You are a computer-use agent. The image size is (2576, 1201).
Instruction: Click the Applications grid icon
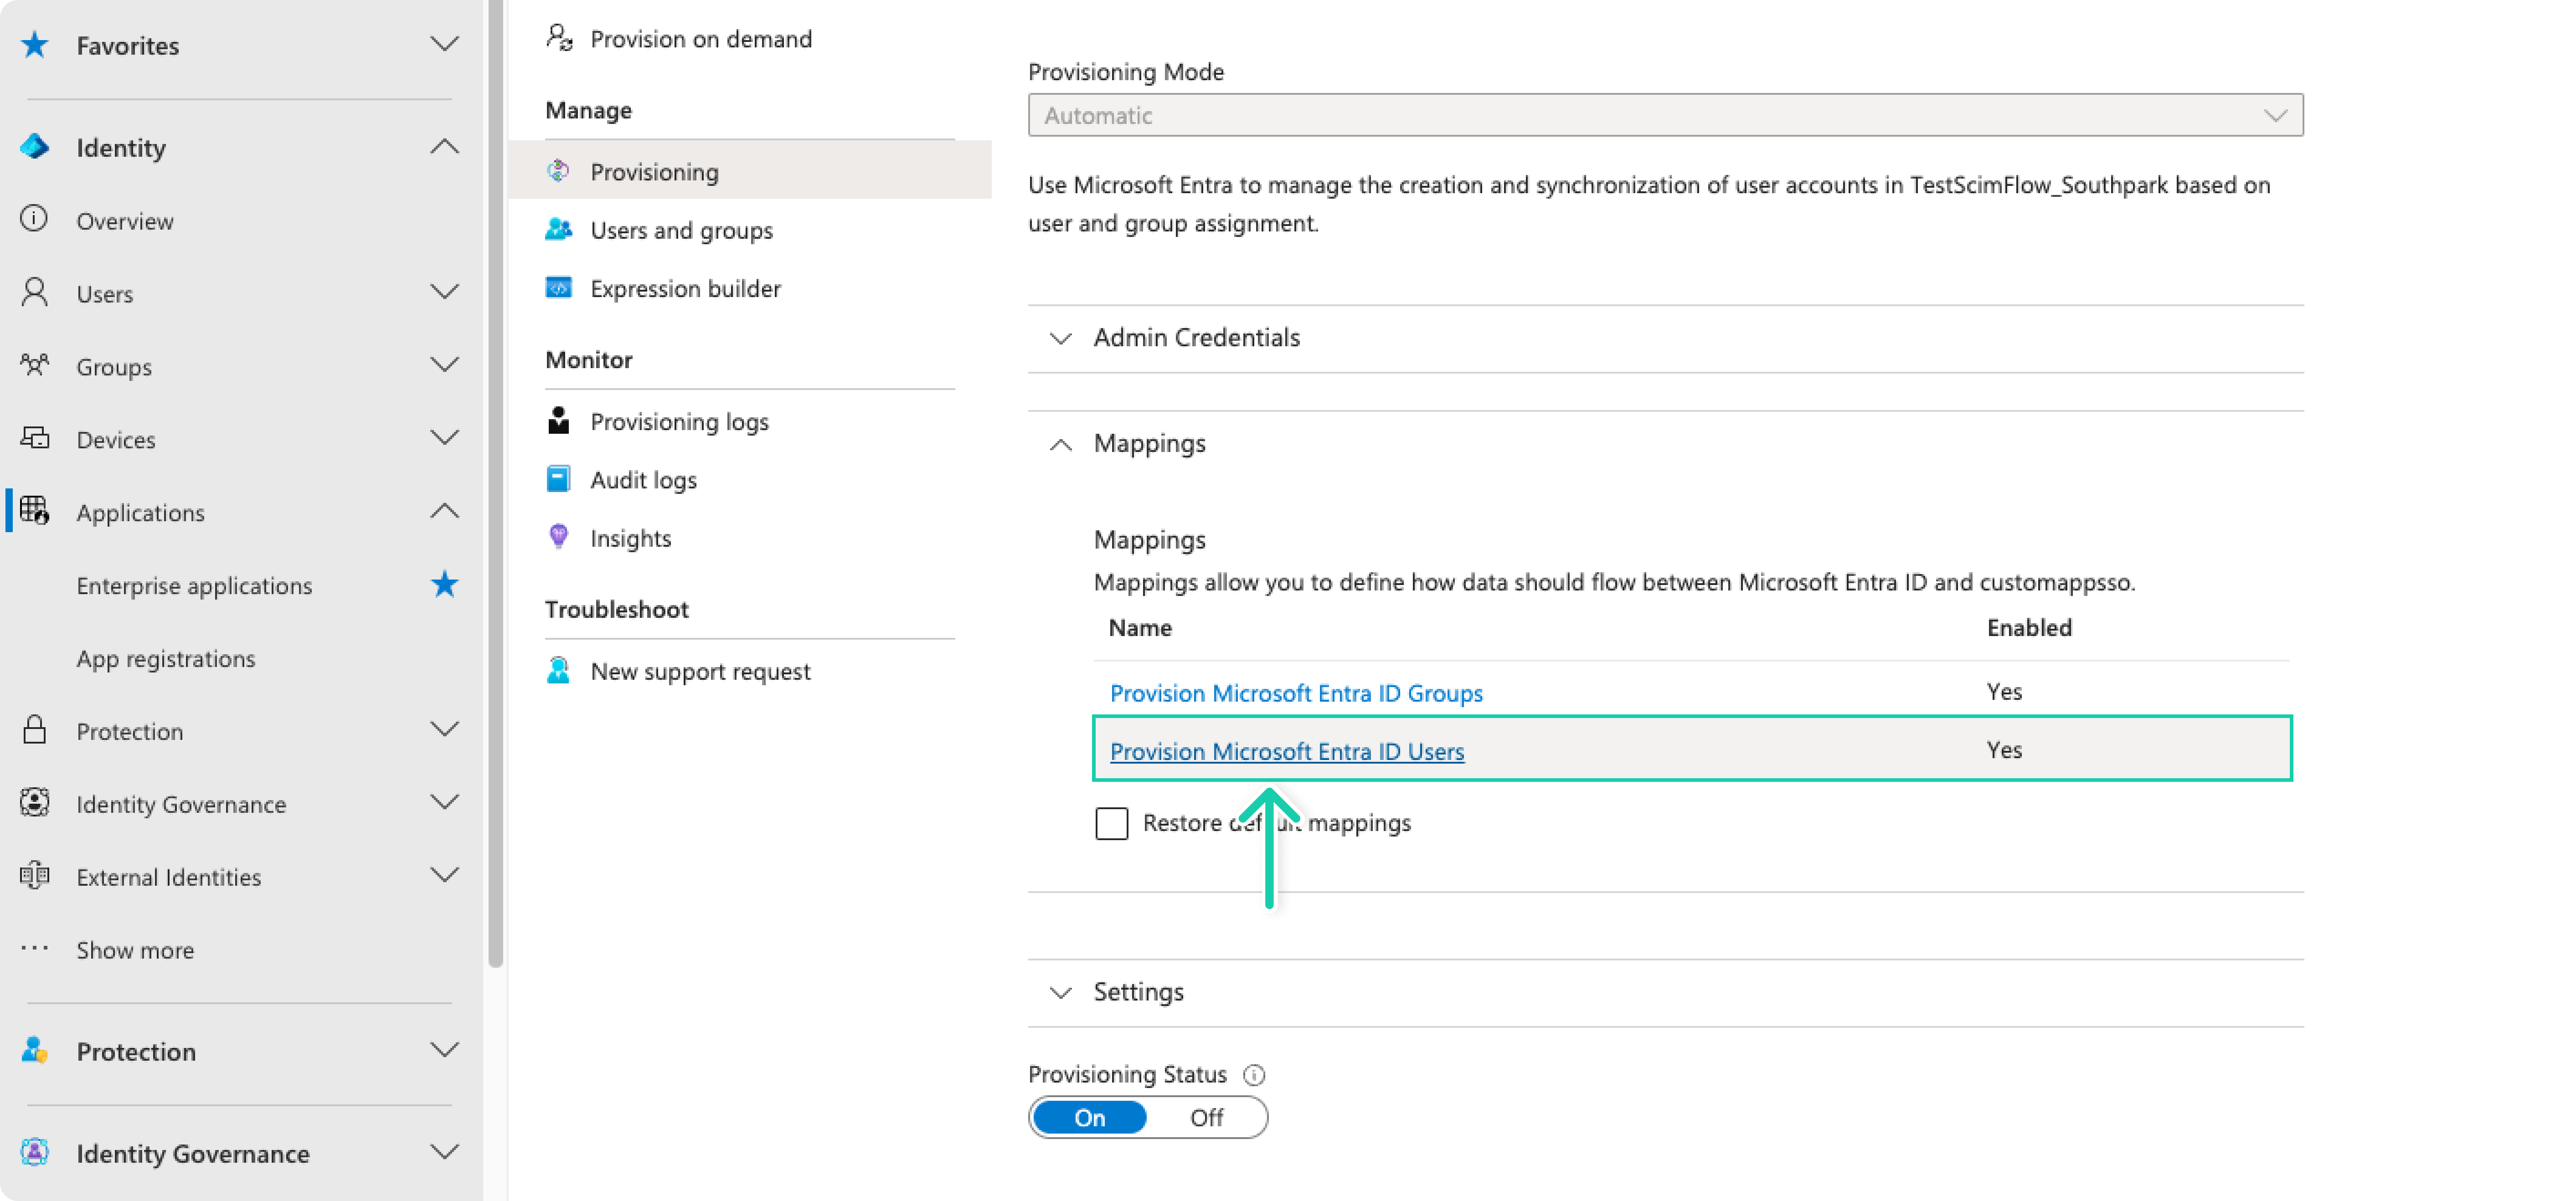35,511
